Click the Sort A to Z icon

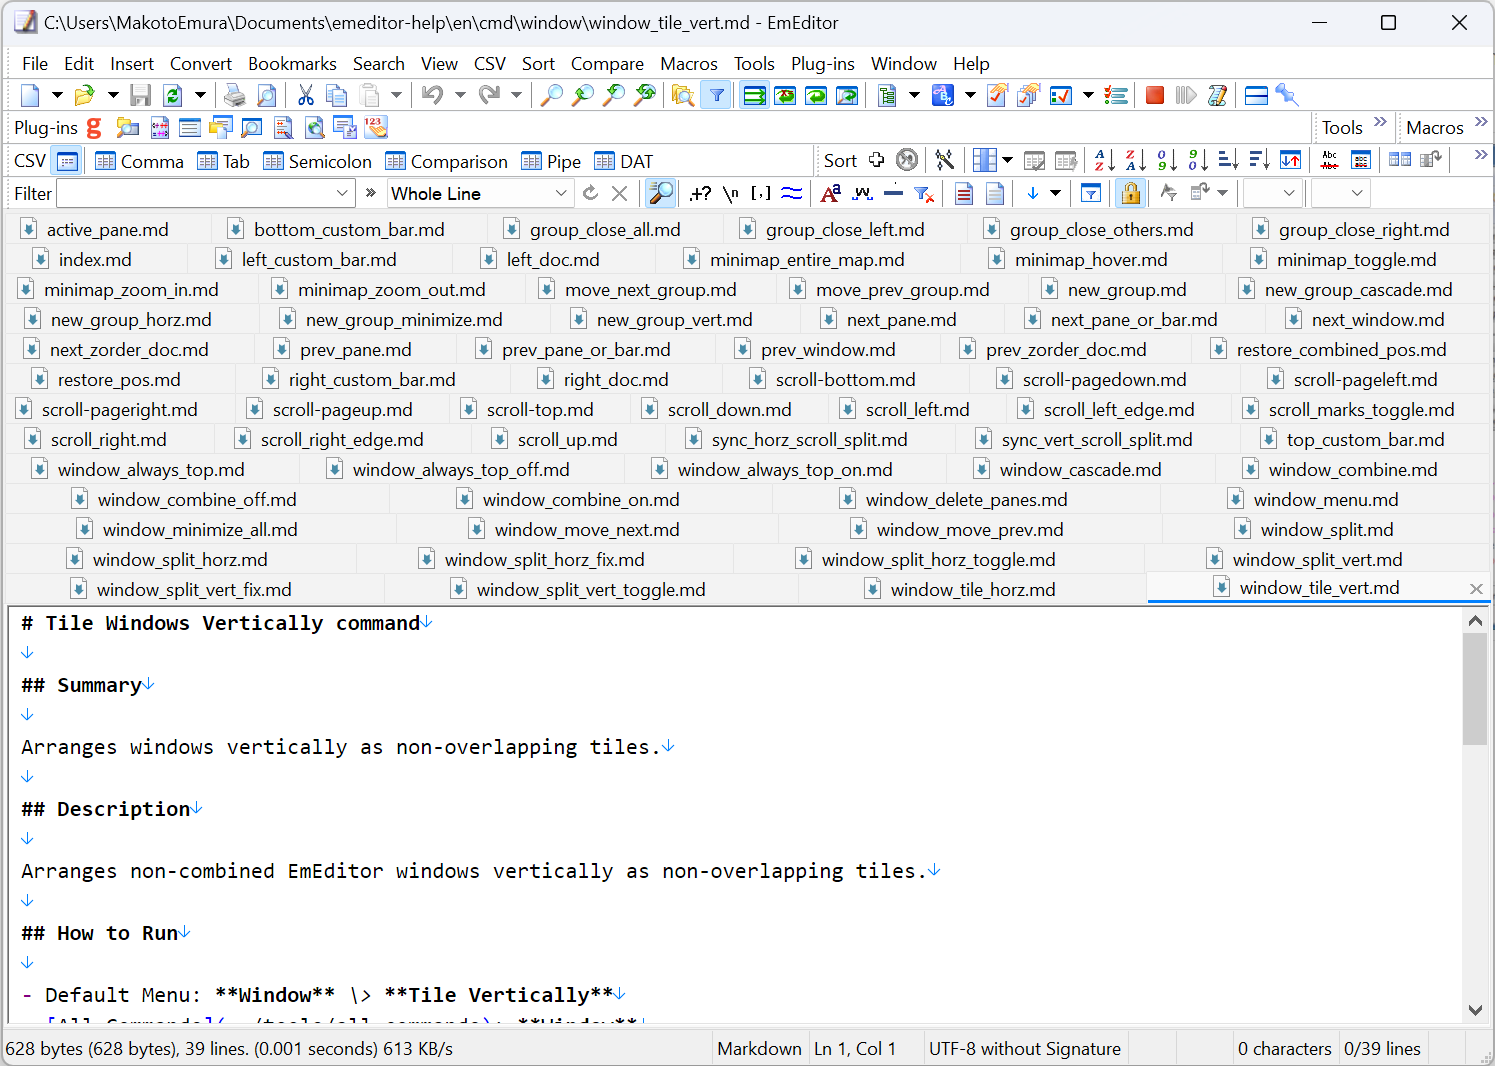point(1104,160)
